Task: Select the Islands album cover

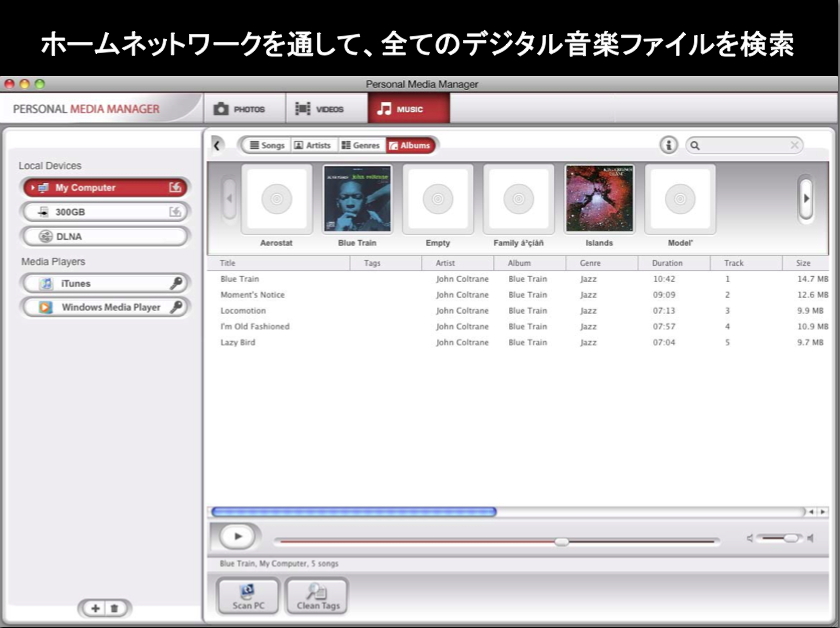Action: click(599, 199)
